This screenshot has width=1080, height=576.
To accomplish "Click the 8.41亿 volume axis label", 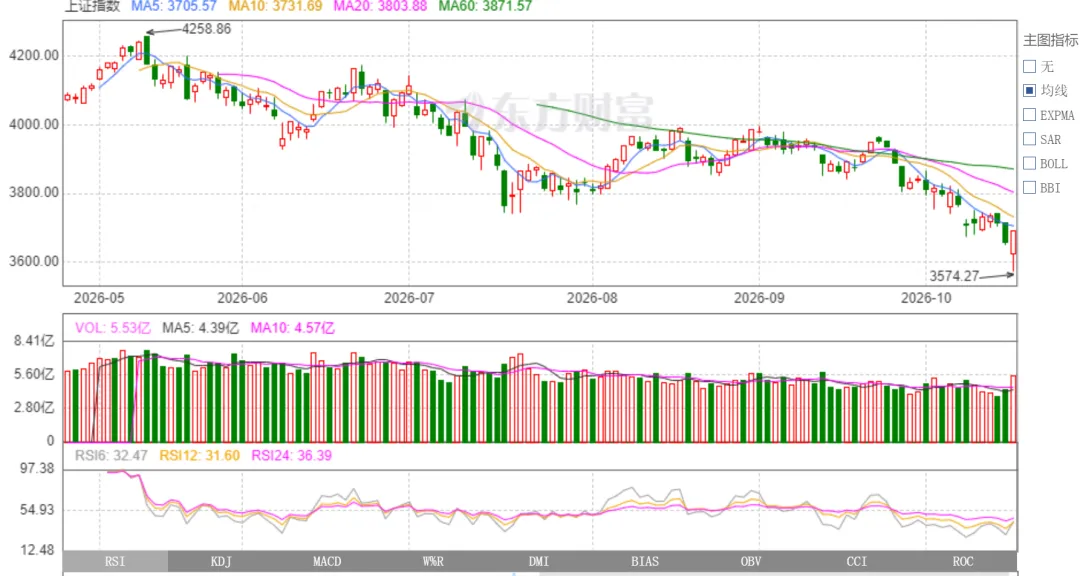I will pos(34,341).
